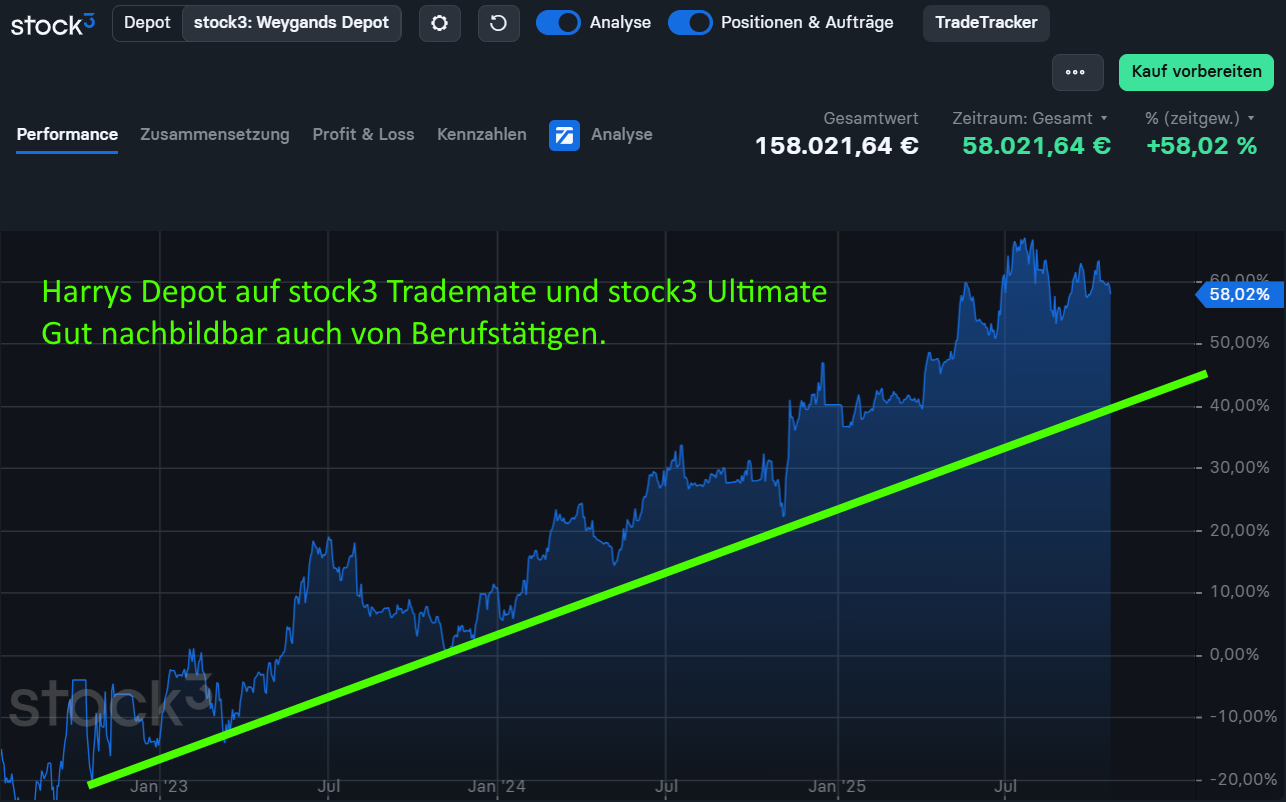Open the stock3: Weygands Depot selector
This screenshot has height=802, width=1286.
click(x=291, y=22)
